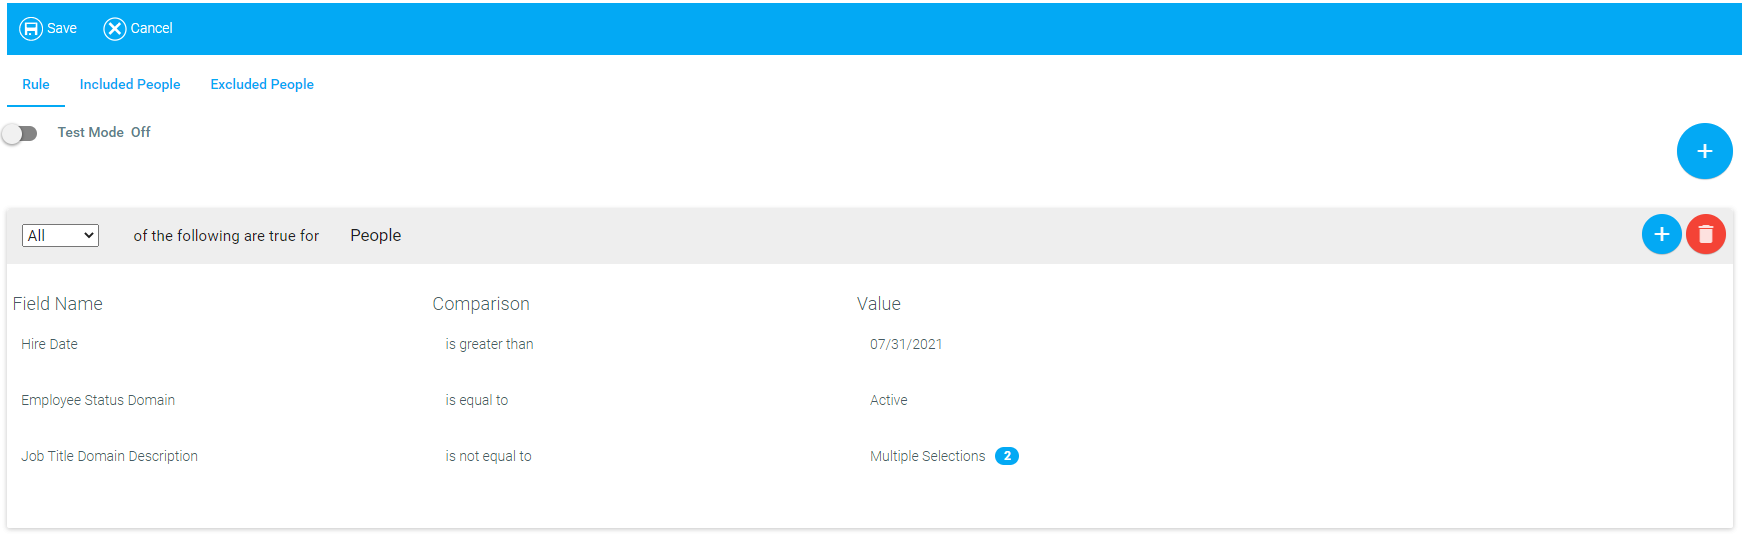Image resolution: width=1742 pixels, height=539 pixels.
Task: Click the large blue add group plus button
Action: [1704, 151]
